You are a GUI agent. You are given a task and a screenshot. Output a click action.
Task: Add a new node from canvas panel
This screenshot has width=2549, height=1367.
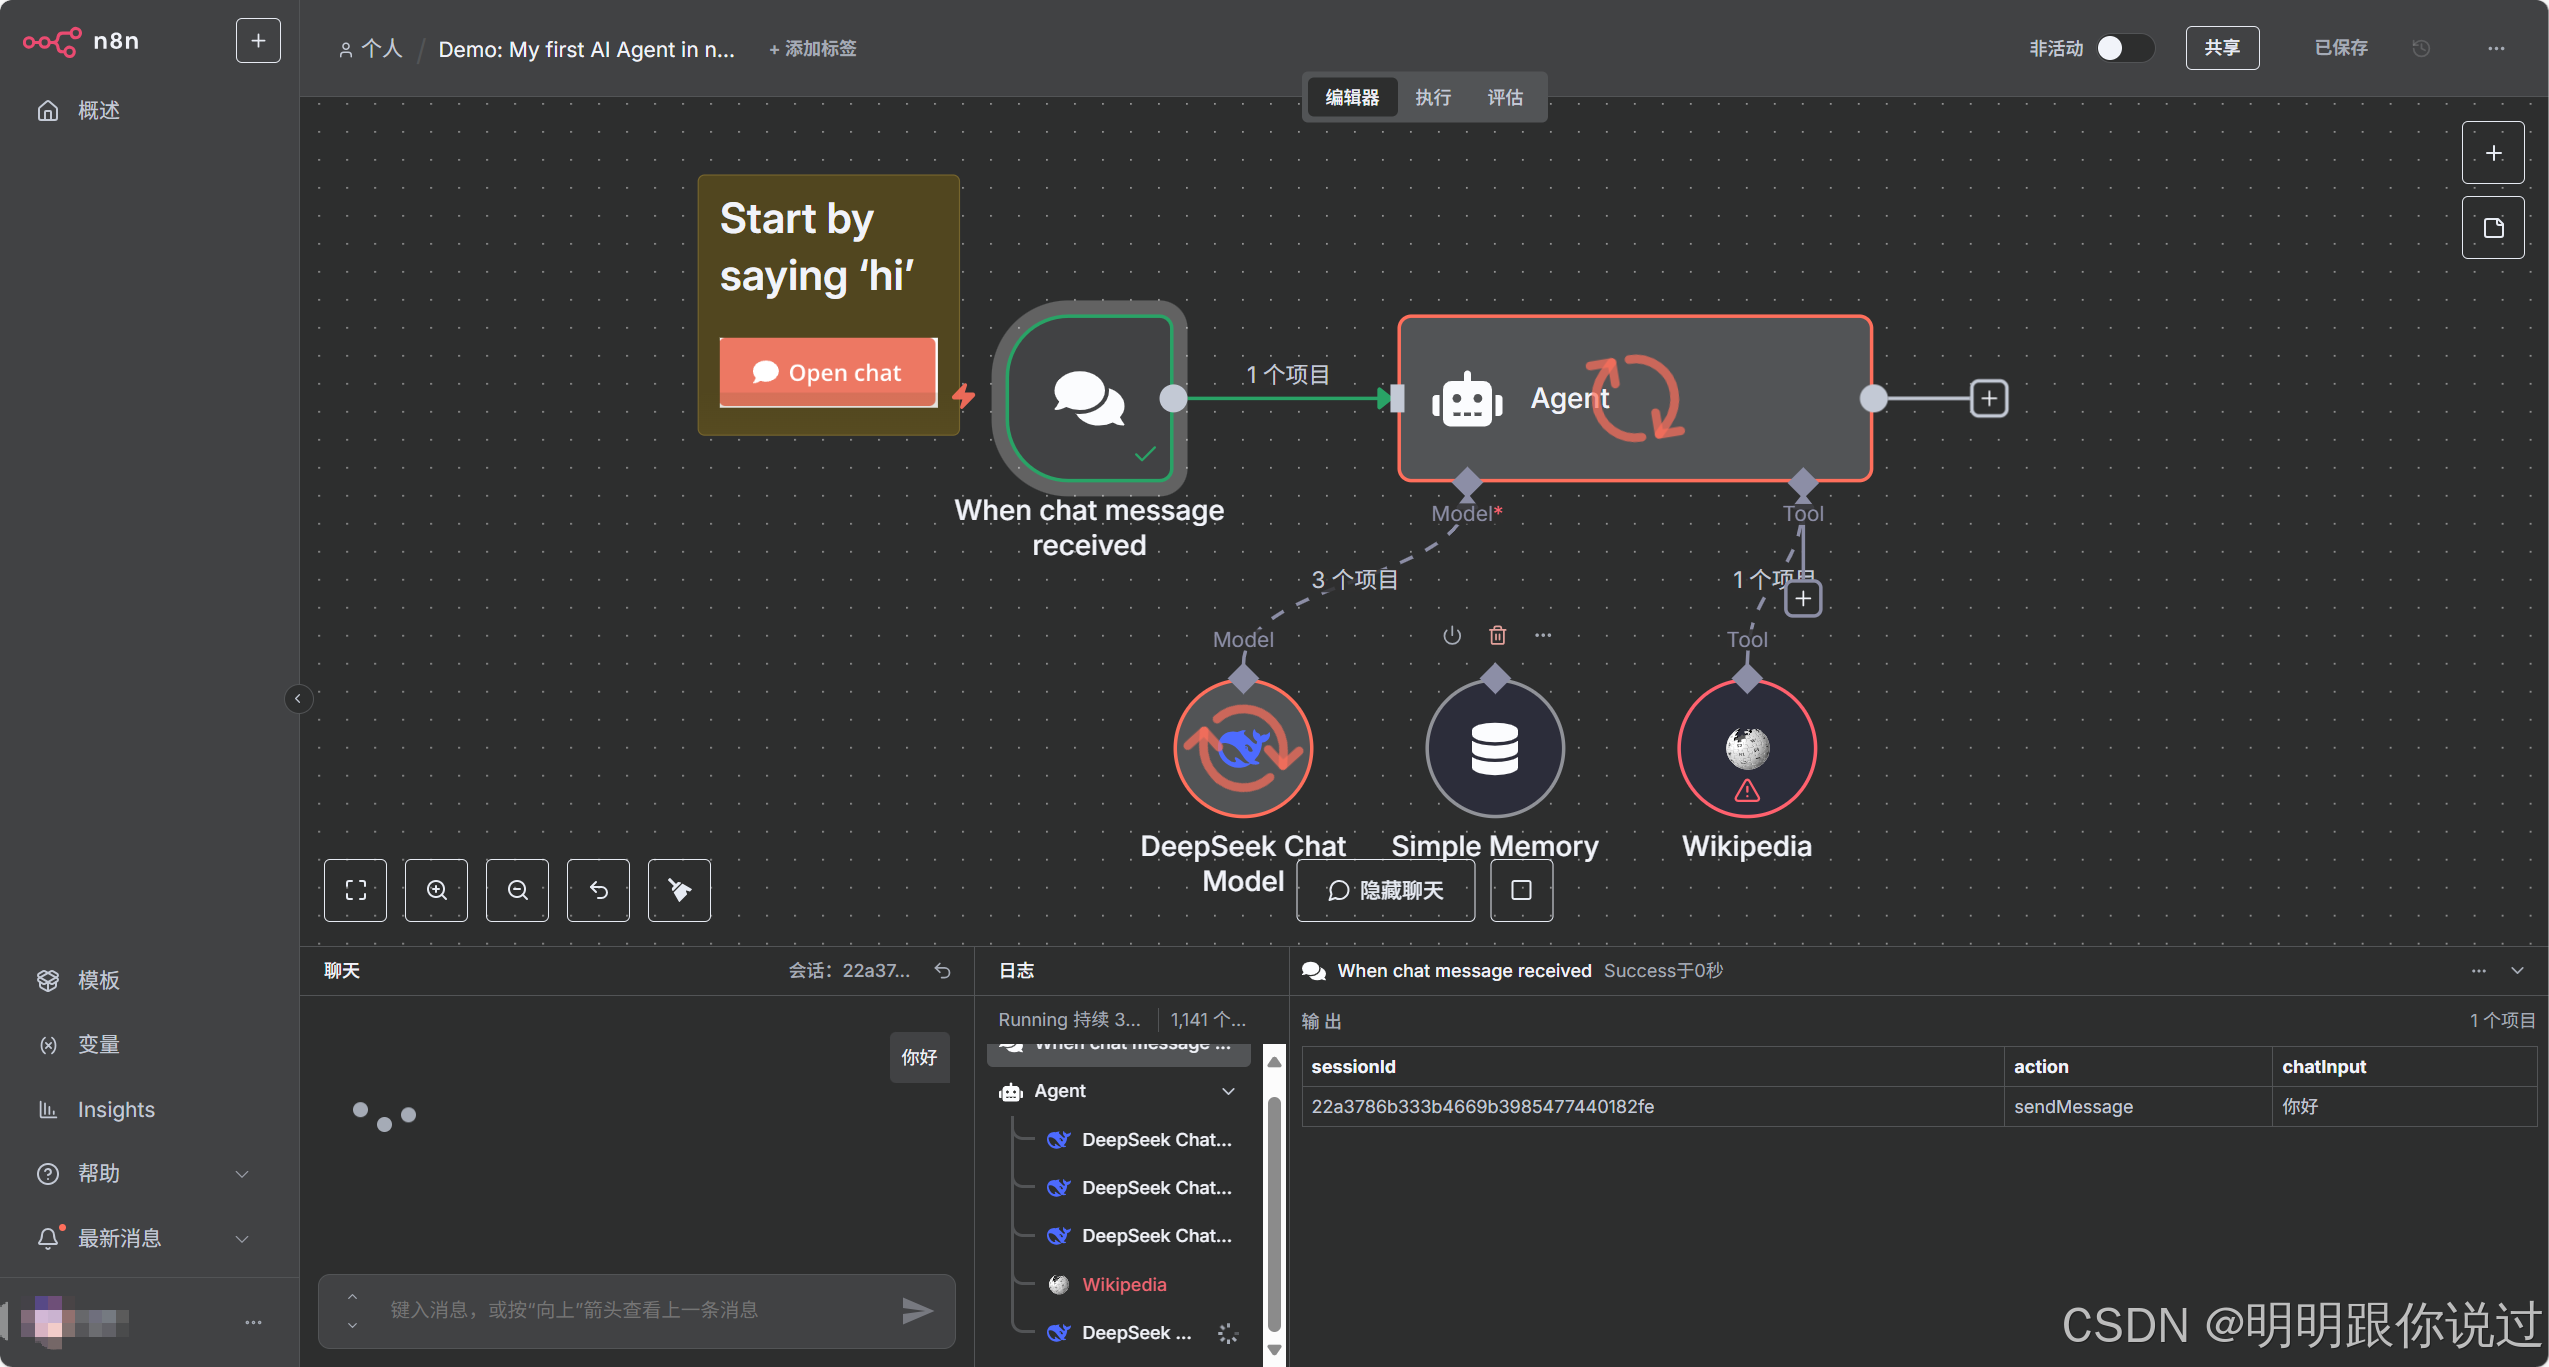pyautogui.click(x=2493, y=153)
